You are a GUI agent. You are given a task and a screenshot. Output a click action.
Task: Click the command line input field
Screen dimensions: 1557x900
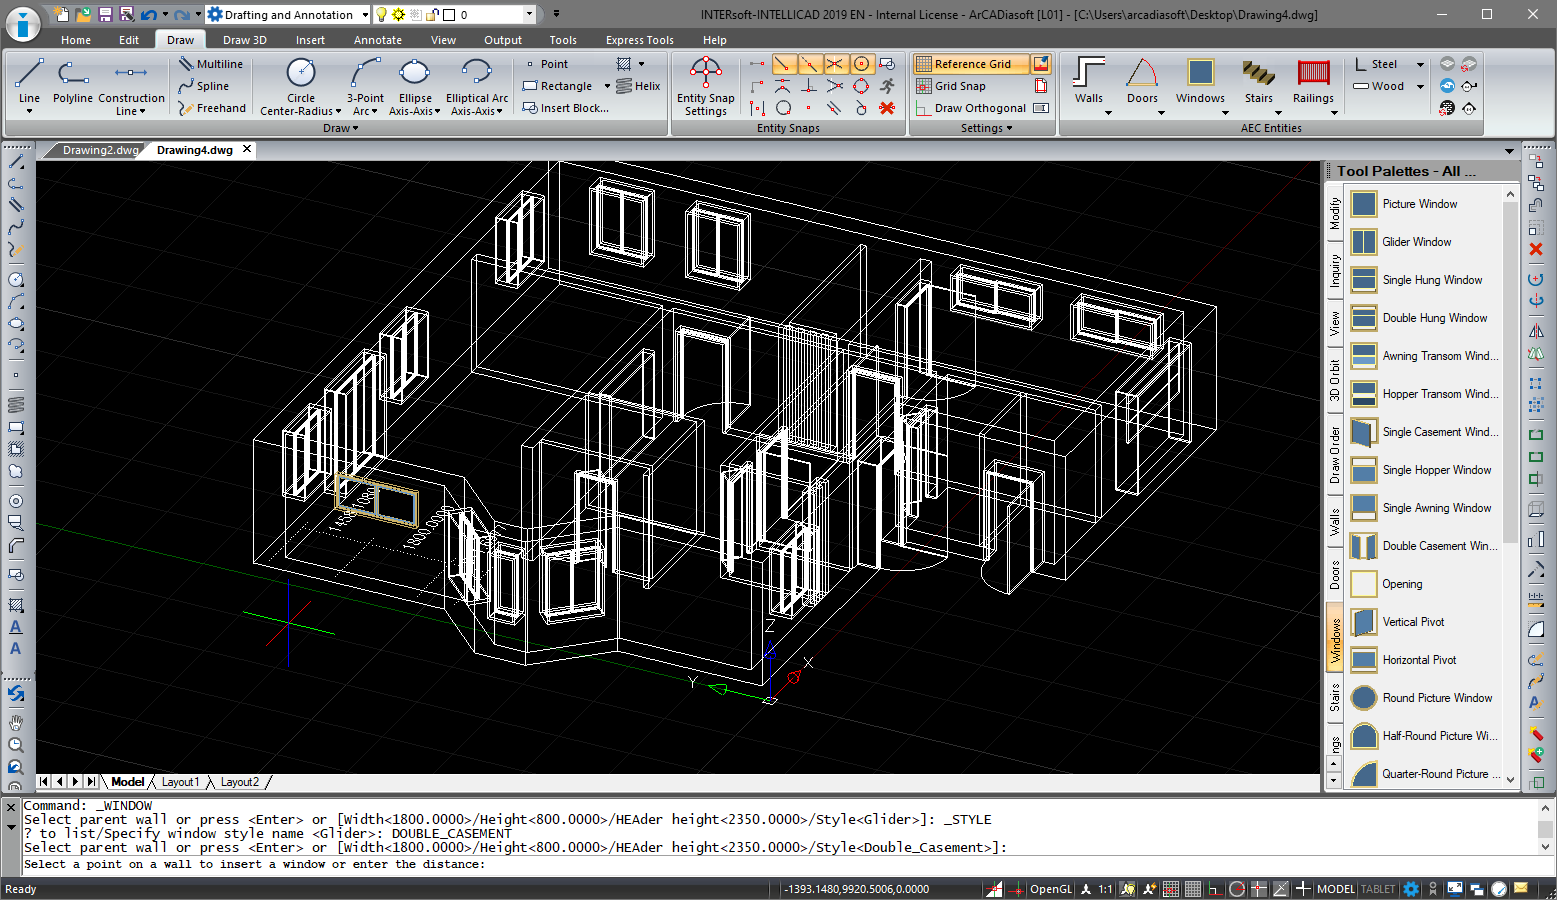pyautogui.click(x=780, y=864)
